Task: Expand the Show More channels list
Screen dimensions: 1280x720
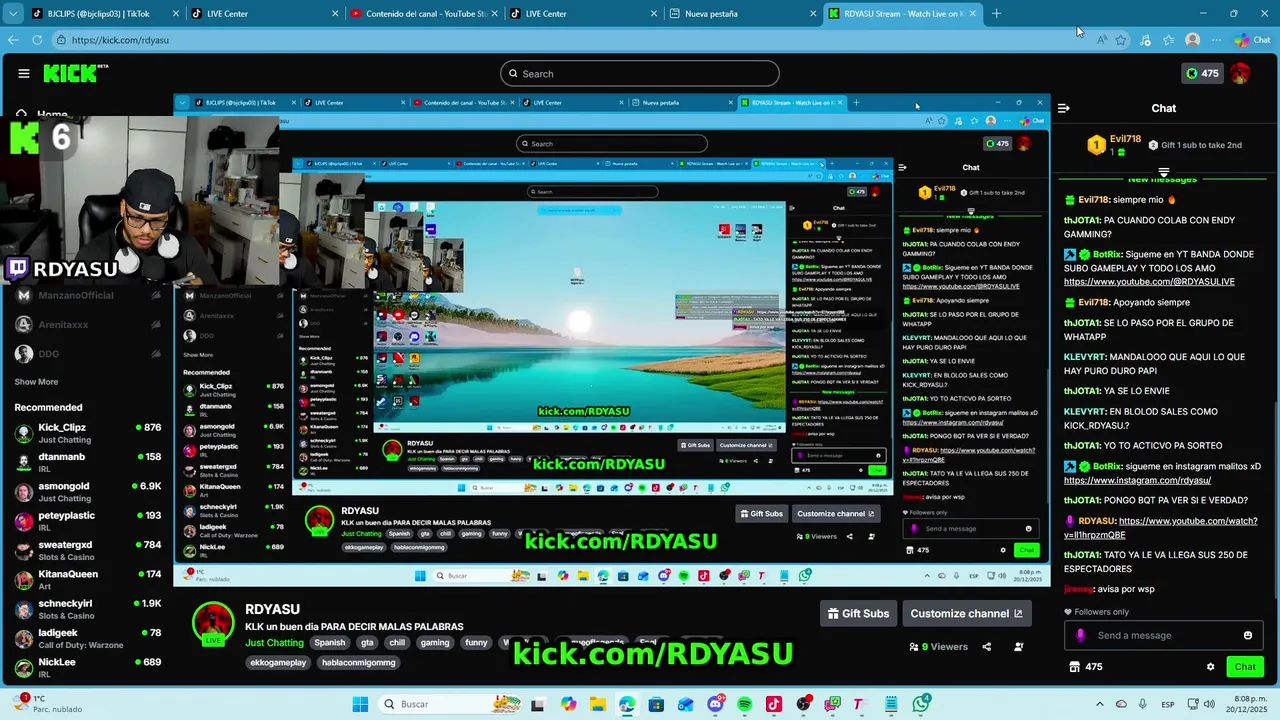Action: pyautogui.click(x=36, y=382)
